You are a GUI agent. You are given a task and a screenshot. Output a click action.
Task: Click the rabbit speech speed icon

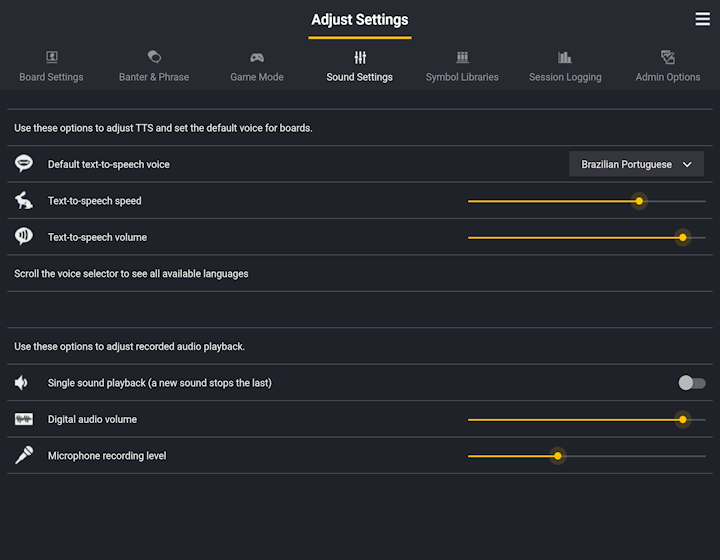coord(24,201)
